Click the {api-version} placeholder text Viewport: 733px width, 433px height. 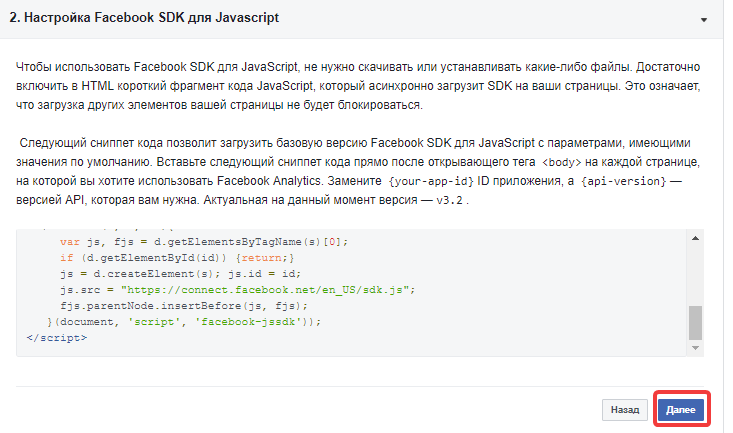pos(623,181)
